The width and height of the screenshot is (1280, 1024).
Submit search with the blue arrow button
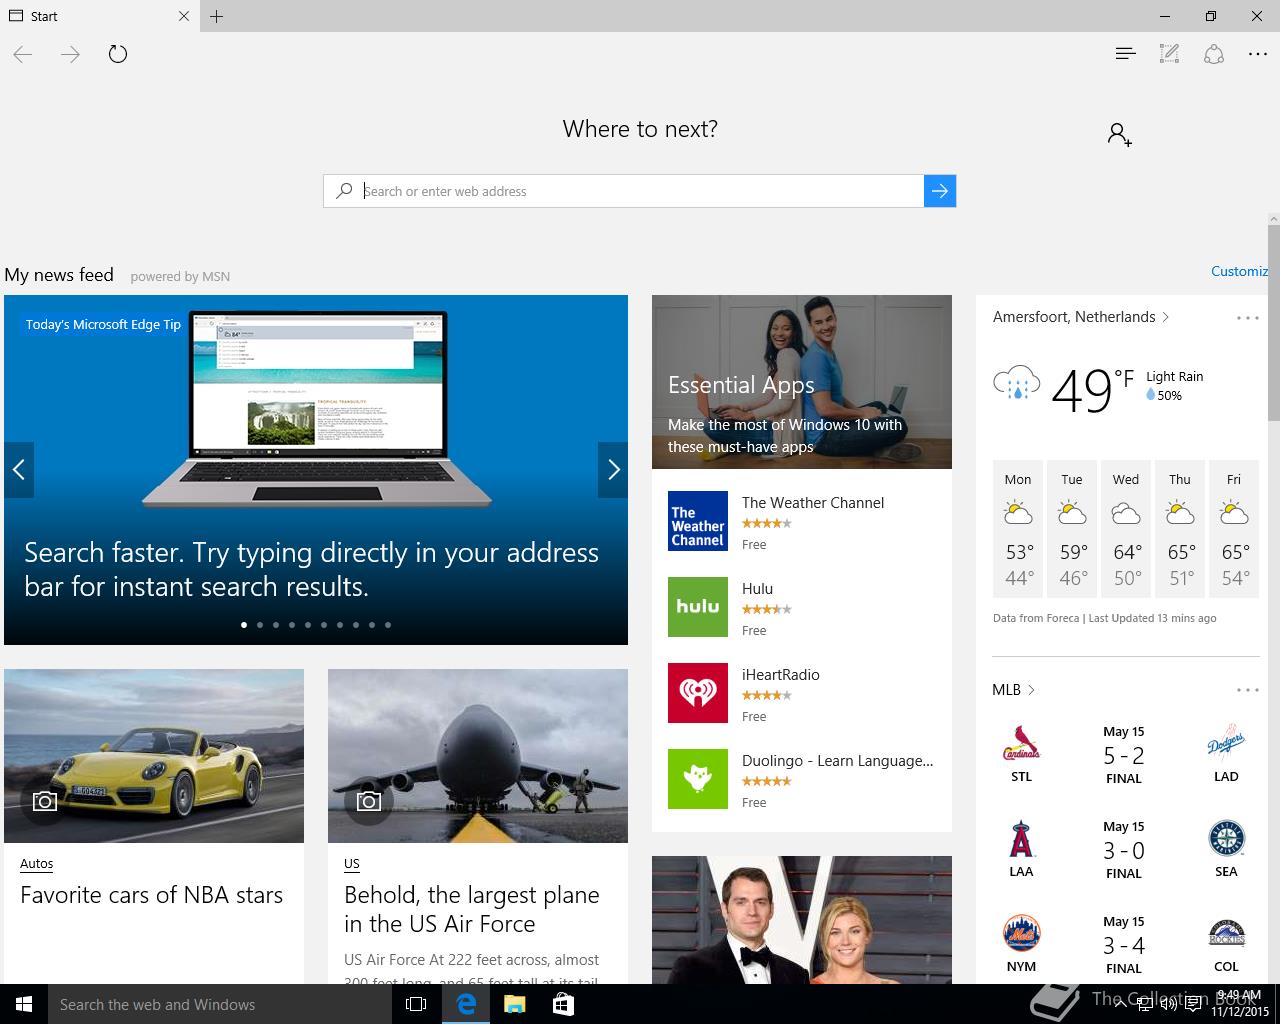940,191
